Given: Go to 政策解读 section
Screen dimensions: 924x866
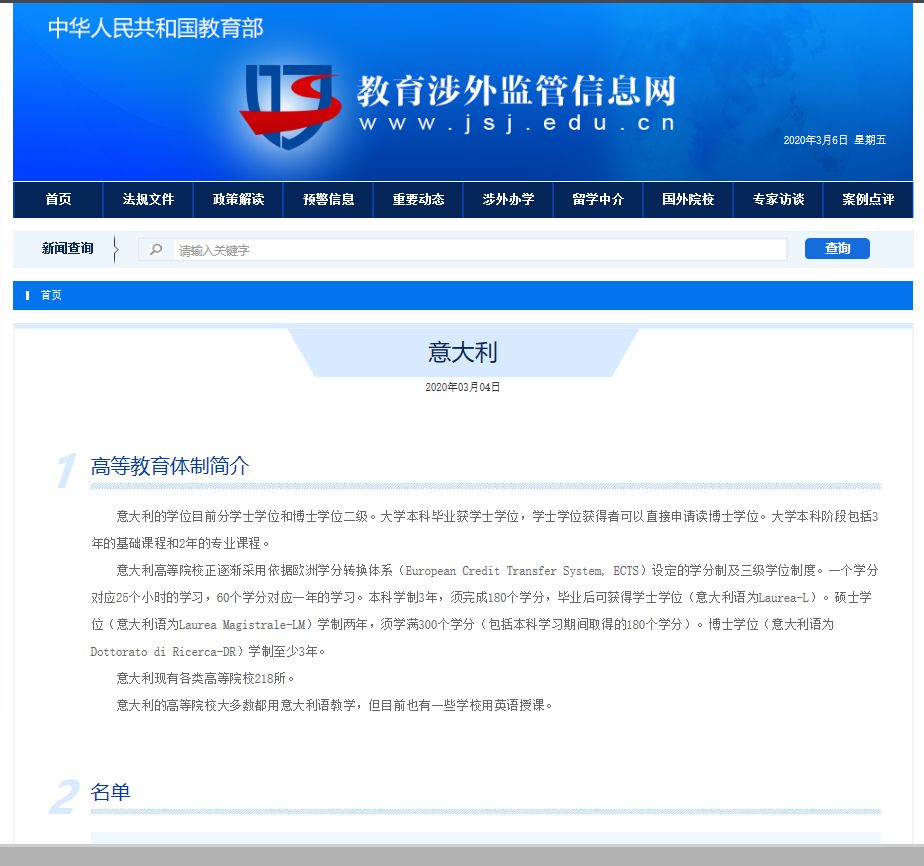Looking at the screenshot, I should pyautogui.click(x=238, y=200).
